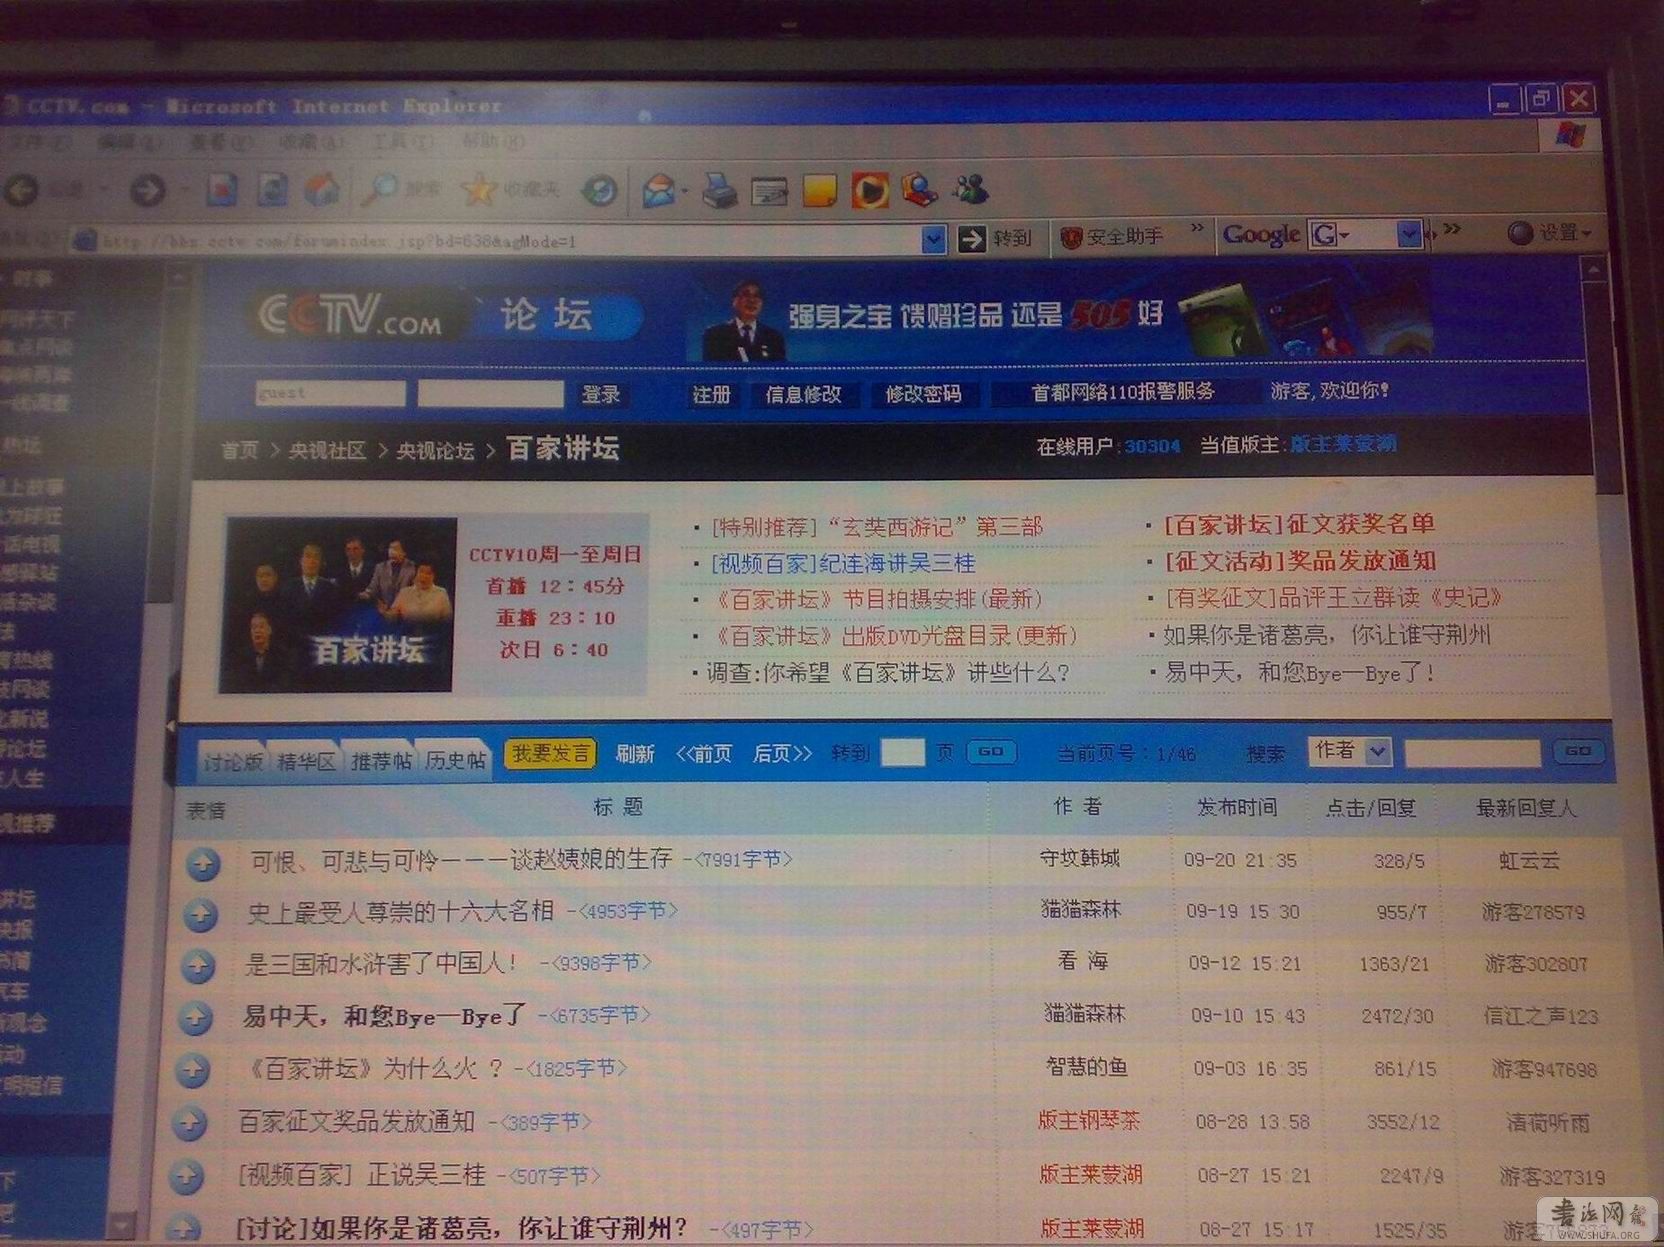This screenshot has width=1664, height=1247.
Task: Click the 转到 Go arrow button
Action: click(x=995, y=238)
